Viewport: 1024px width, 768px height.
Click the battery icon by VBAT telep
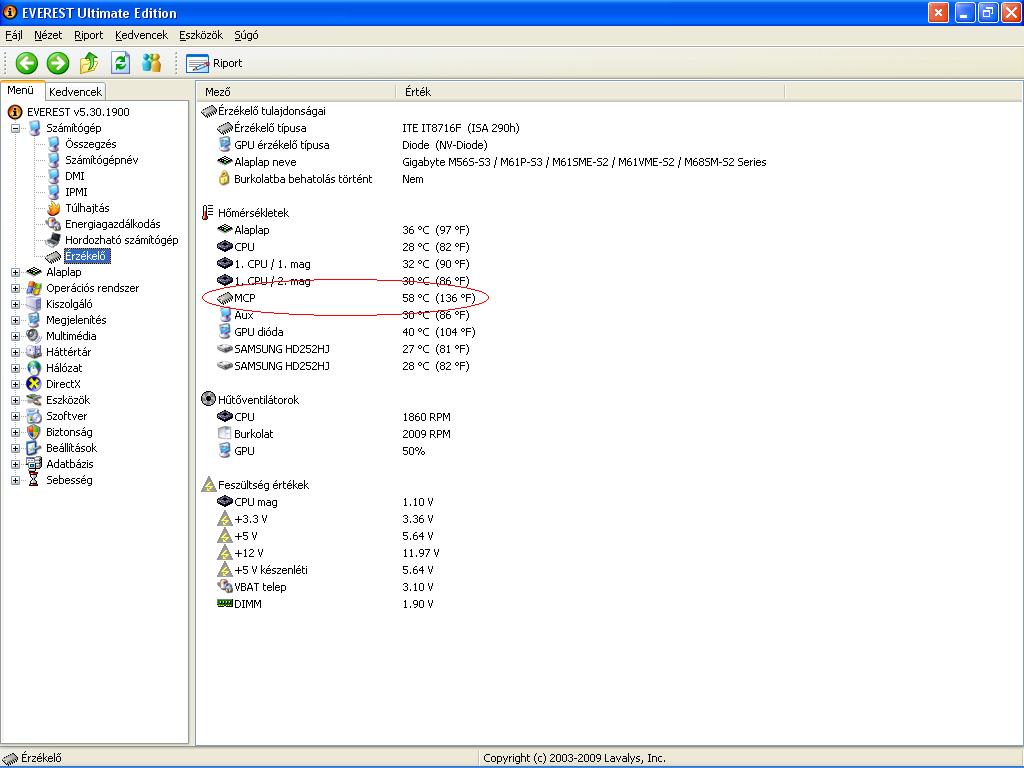(225, 586)
